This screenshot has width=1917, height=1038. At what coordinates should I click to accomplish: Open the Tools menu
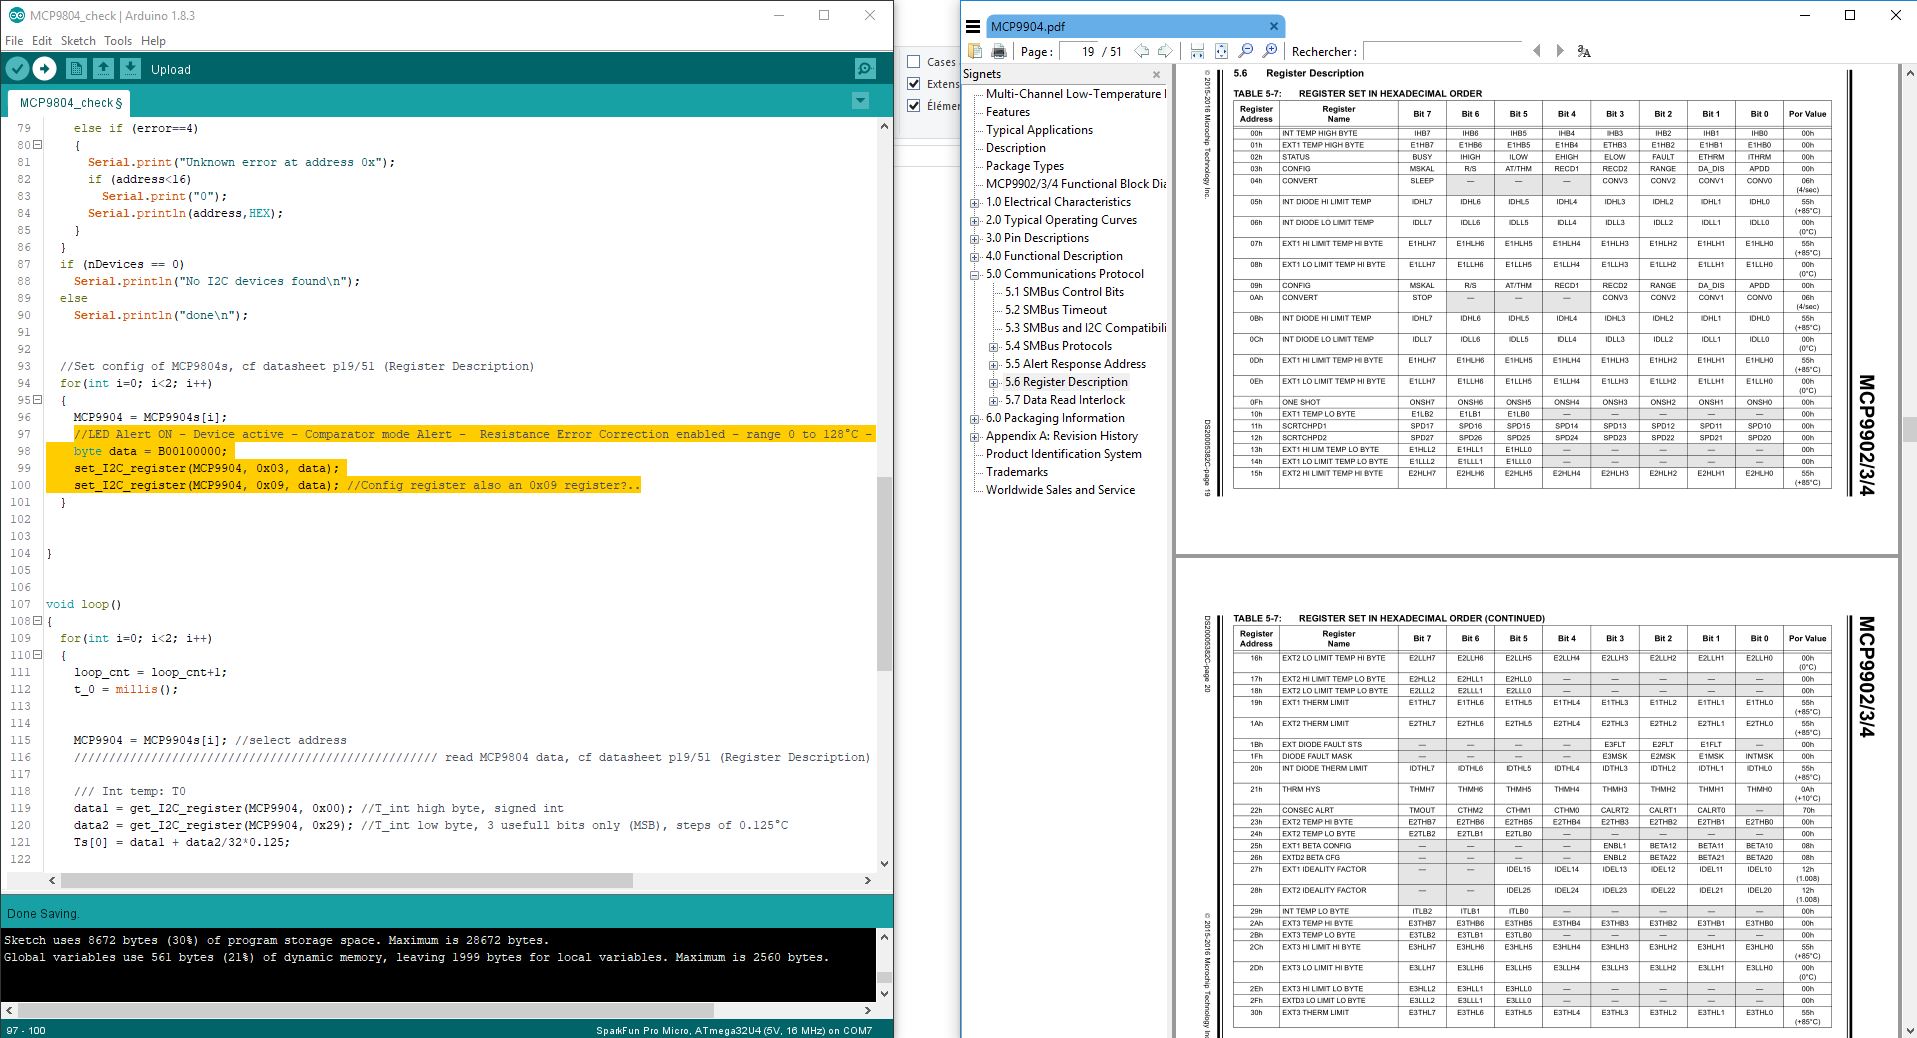click(x=118, y=41)
